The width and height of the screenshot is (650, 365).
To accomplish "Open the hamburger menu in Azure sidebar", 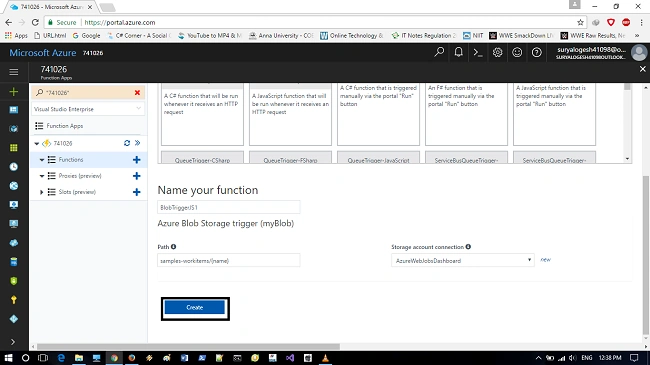I will pos(14,72).
